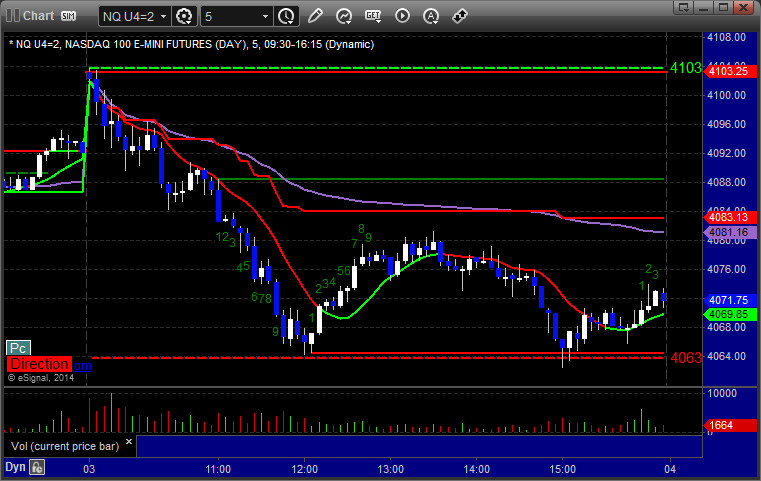761x481 pixels.
Task: Click the 4064.00 price axis value
Action: [x=727, y=356]
